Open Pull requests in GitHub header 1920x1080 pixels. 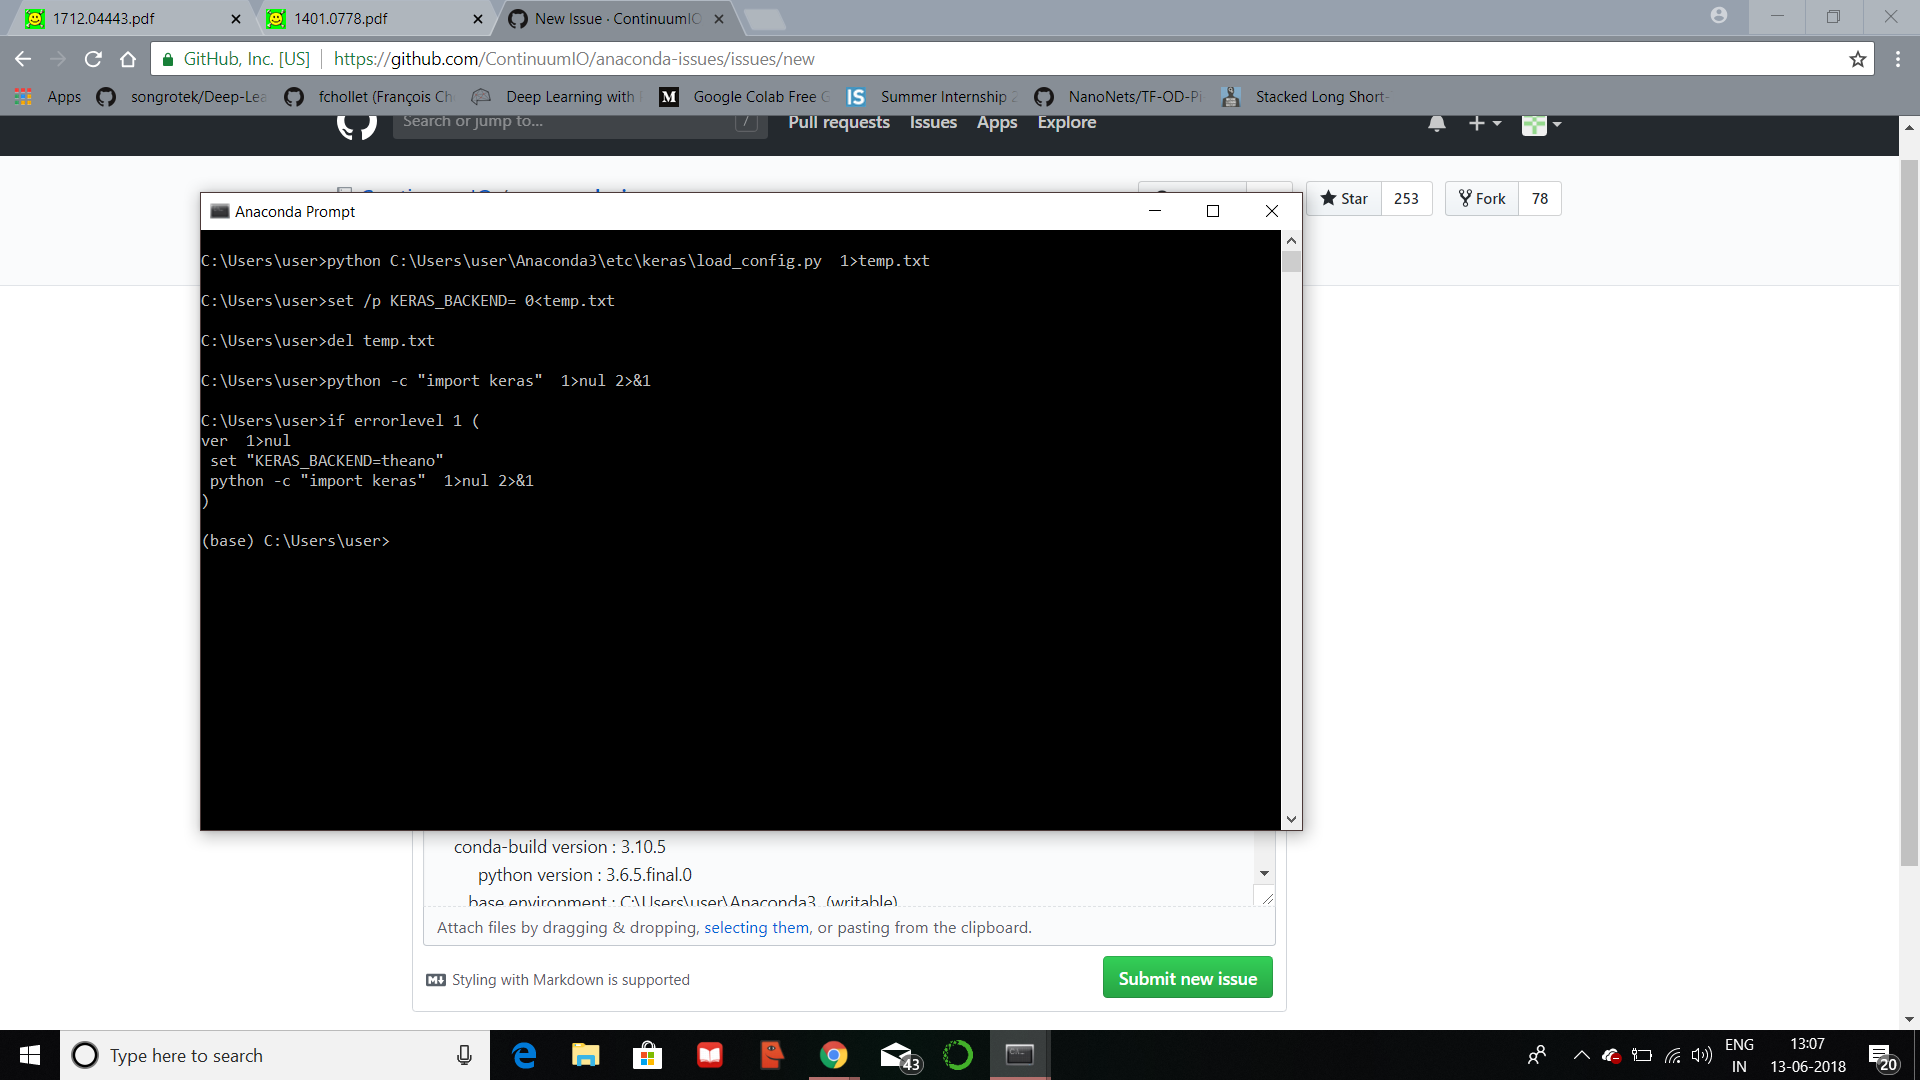point(838,122)
